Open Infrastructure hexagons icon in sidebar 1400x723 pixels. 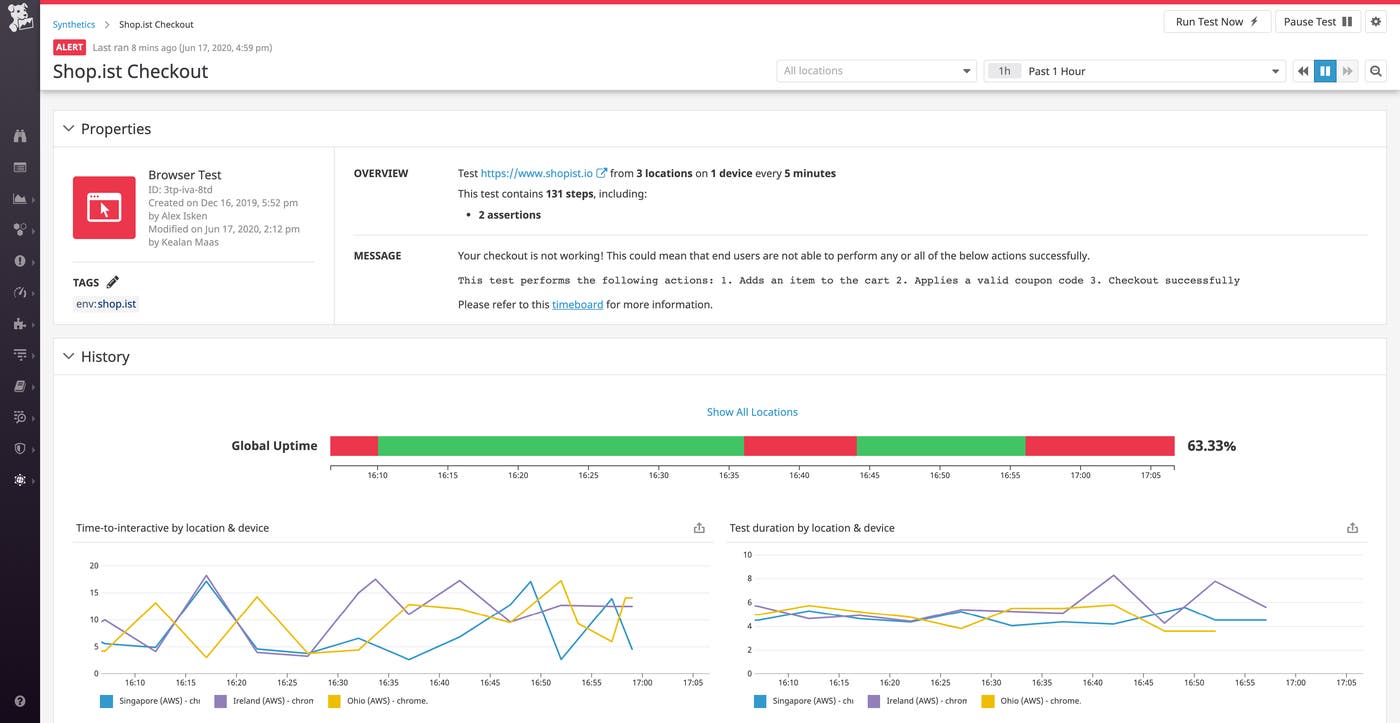pos(20,229)
